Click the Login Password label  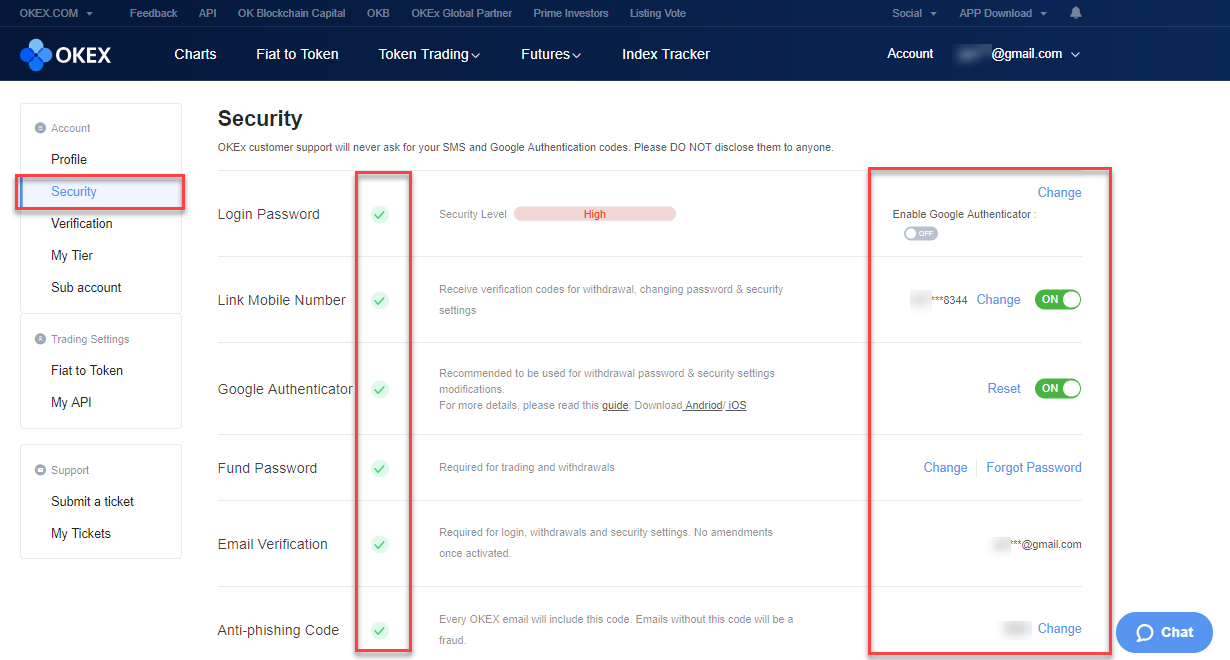point(269,214)
